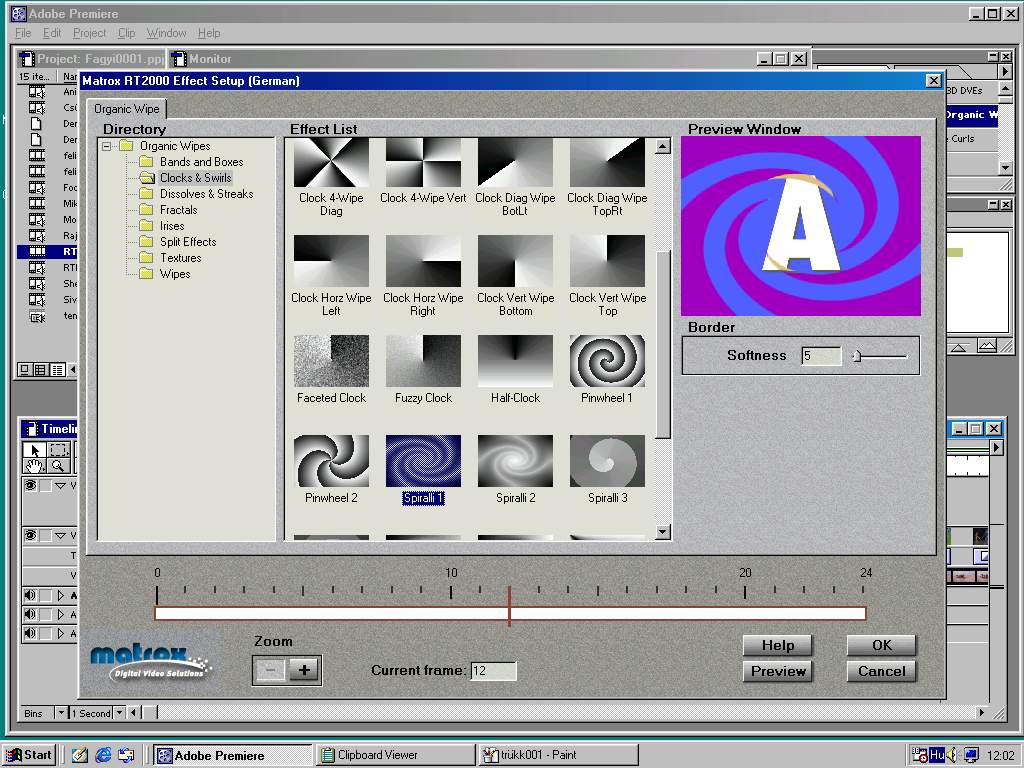
Task: Collapse the Organic Wipes tree node
Action: 106,146
